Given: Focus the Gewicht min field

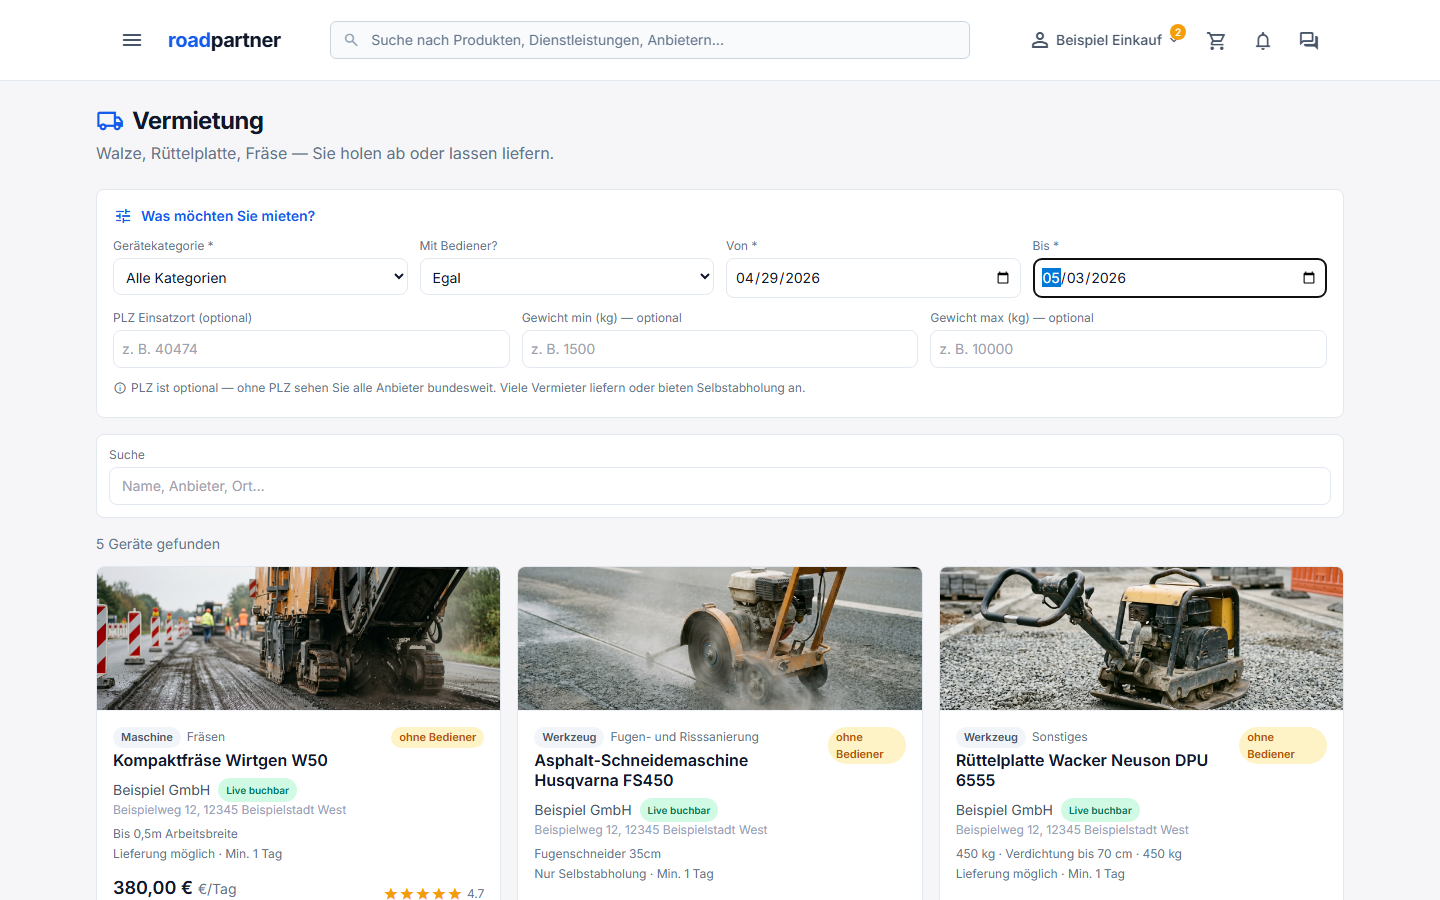Looking at the screenshot, I should 720,349.
